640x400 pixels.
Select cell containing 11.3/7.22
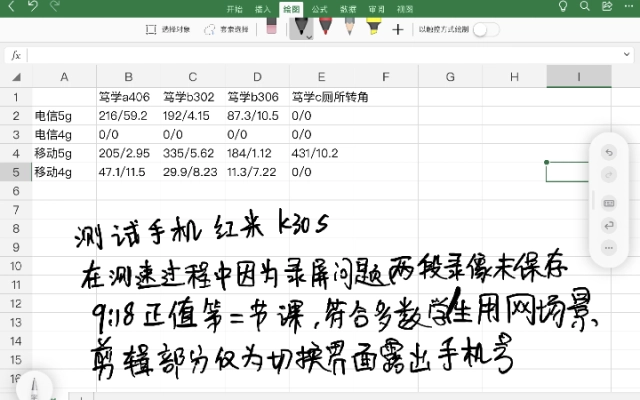pyautogui.click(x=257, y=172)
